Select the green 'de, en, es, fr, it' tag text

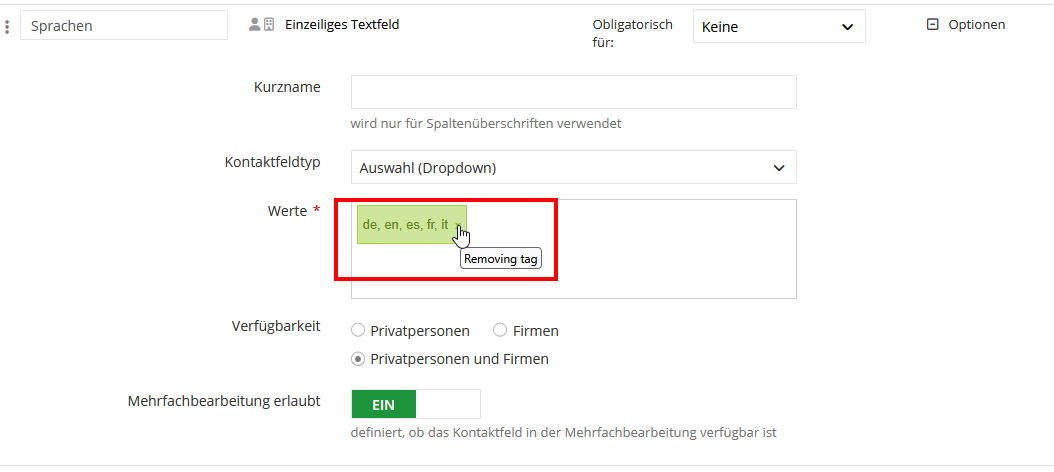click(x=405, y=225)
